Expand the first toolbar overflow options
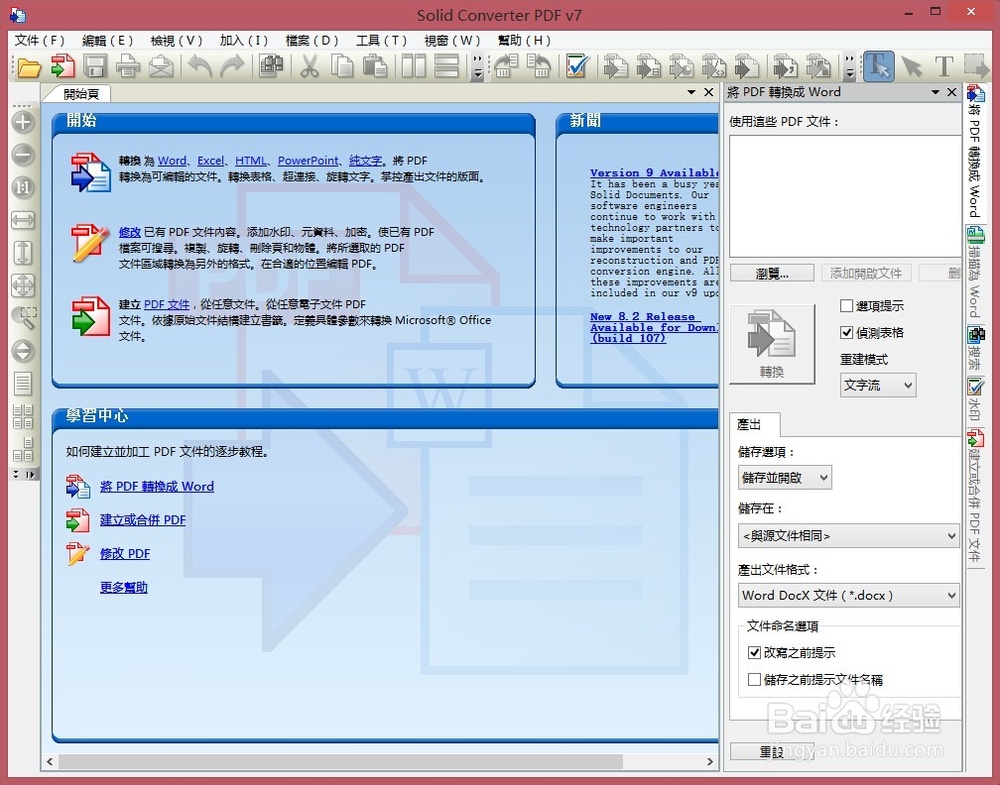Image resolution: width=1000 pixels, height=785 pixels. click(478, 67)
